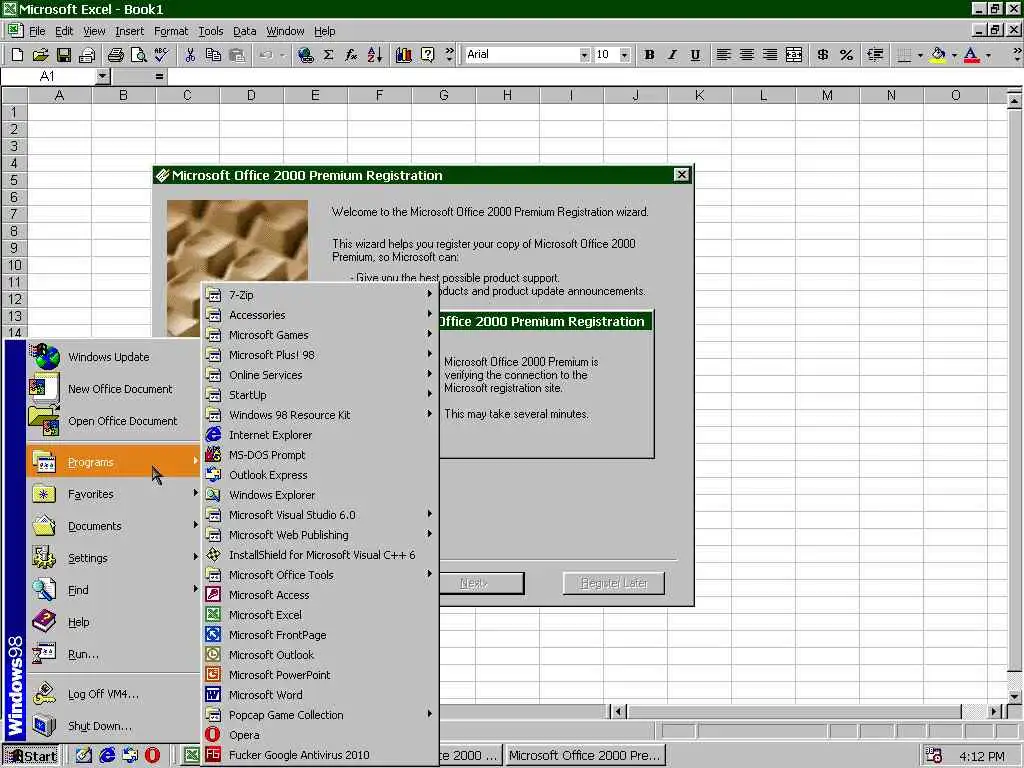Open Print Preview from the toolbar
This screenshot has width=1024, height=768.
[138, 55]
